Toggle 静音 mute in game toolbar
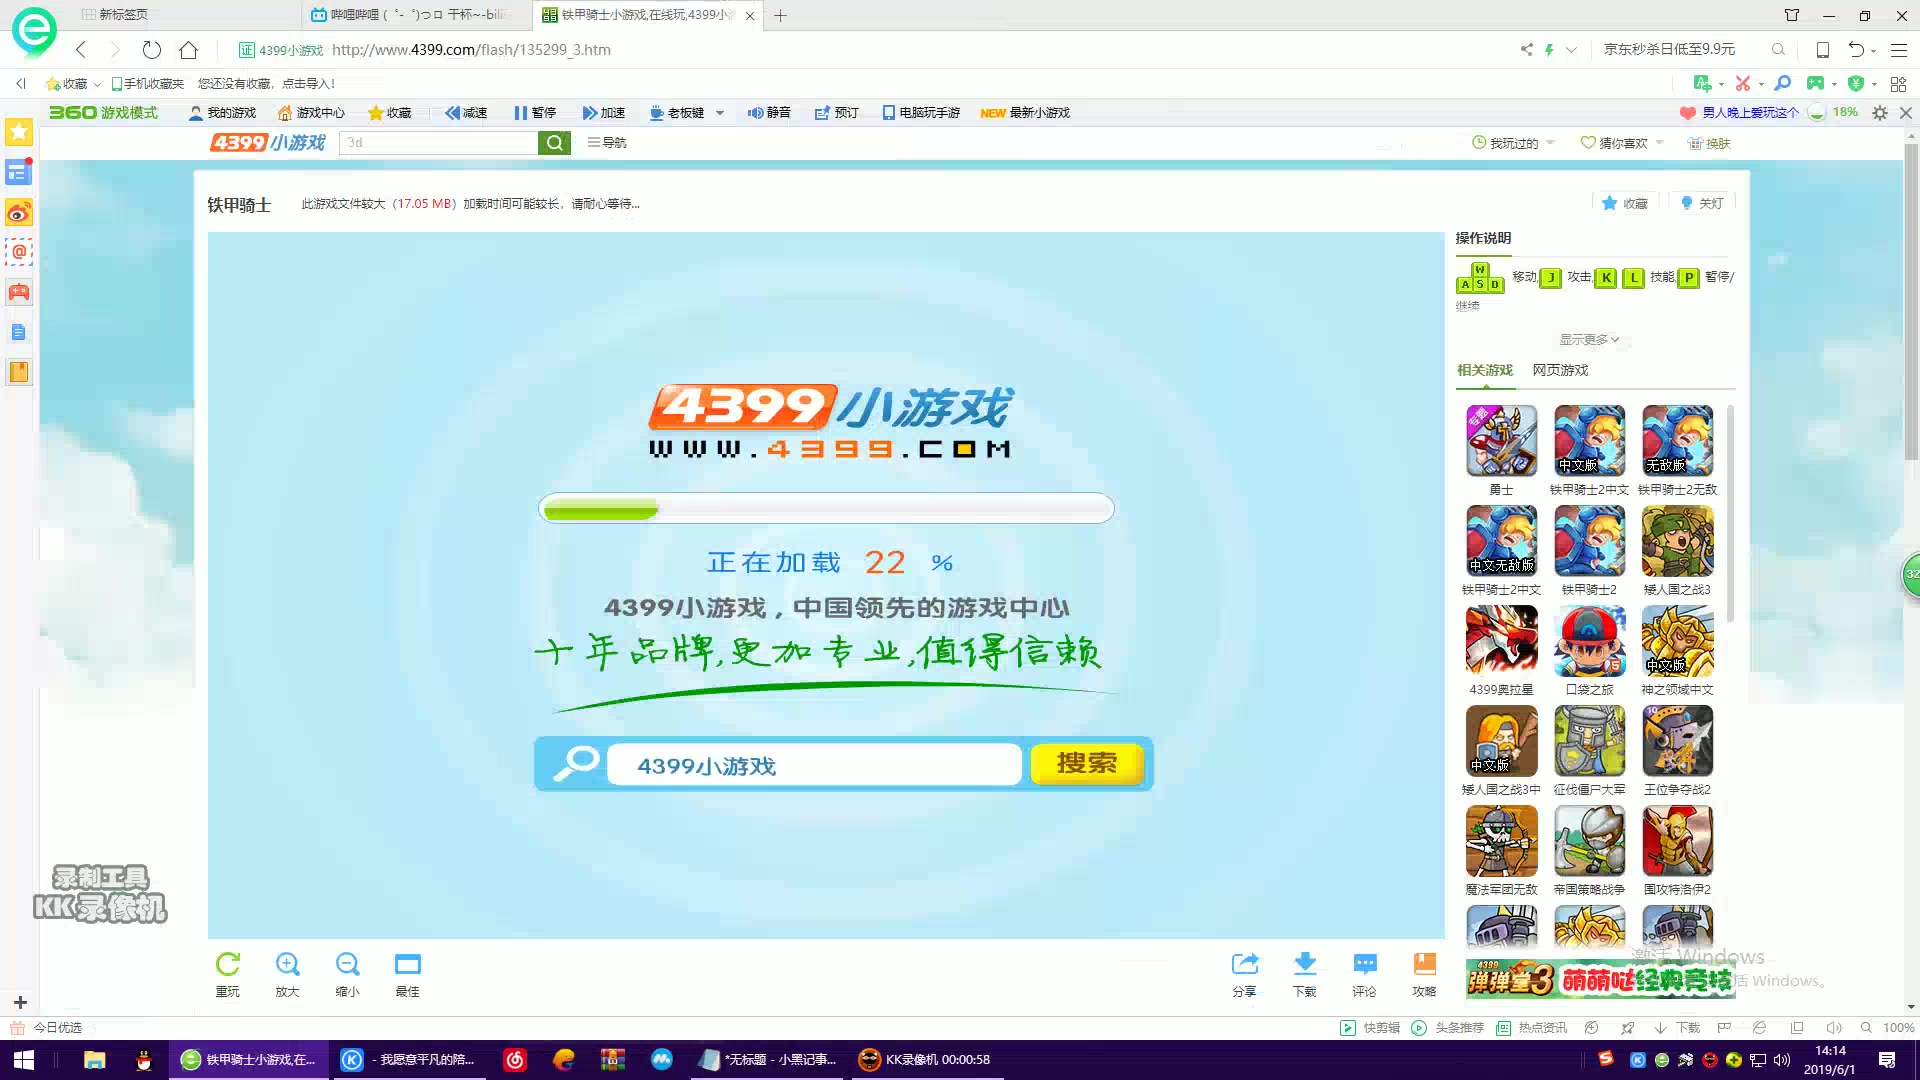This screenshot has height=1080, width=1920. (x=769, y=113)
